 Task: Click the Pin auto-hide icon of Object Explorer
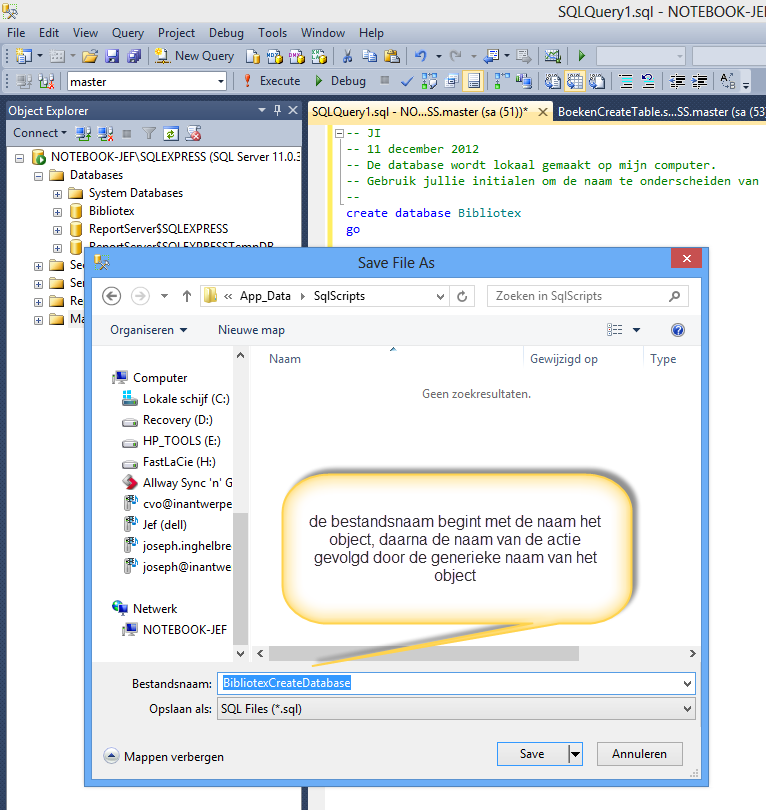(277, 110)
